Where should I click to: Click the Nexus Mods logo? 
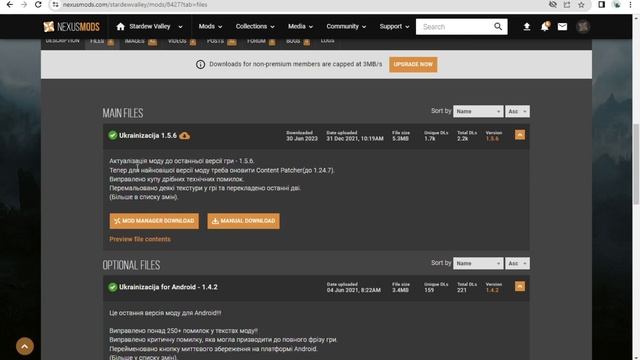pyautogui.click(x=71, y=27)
